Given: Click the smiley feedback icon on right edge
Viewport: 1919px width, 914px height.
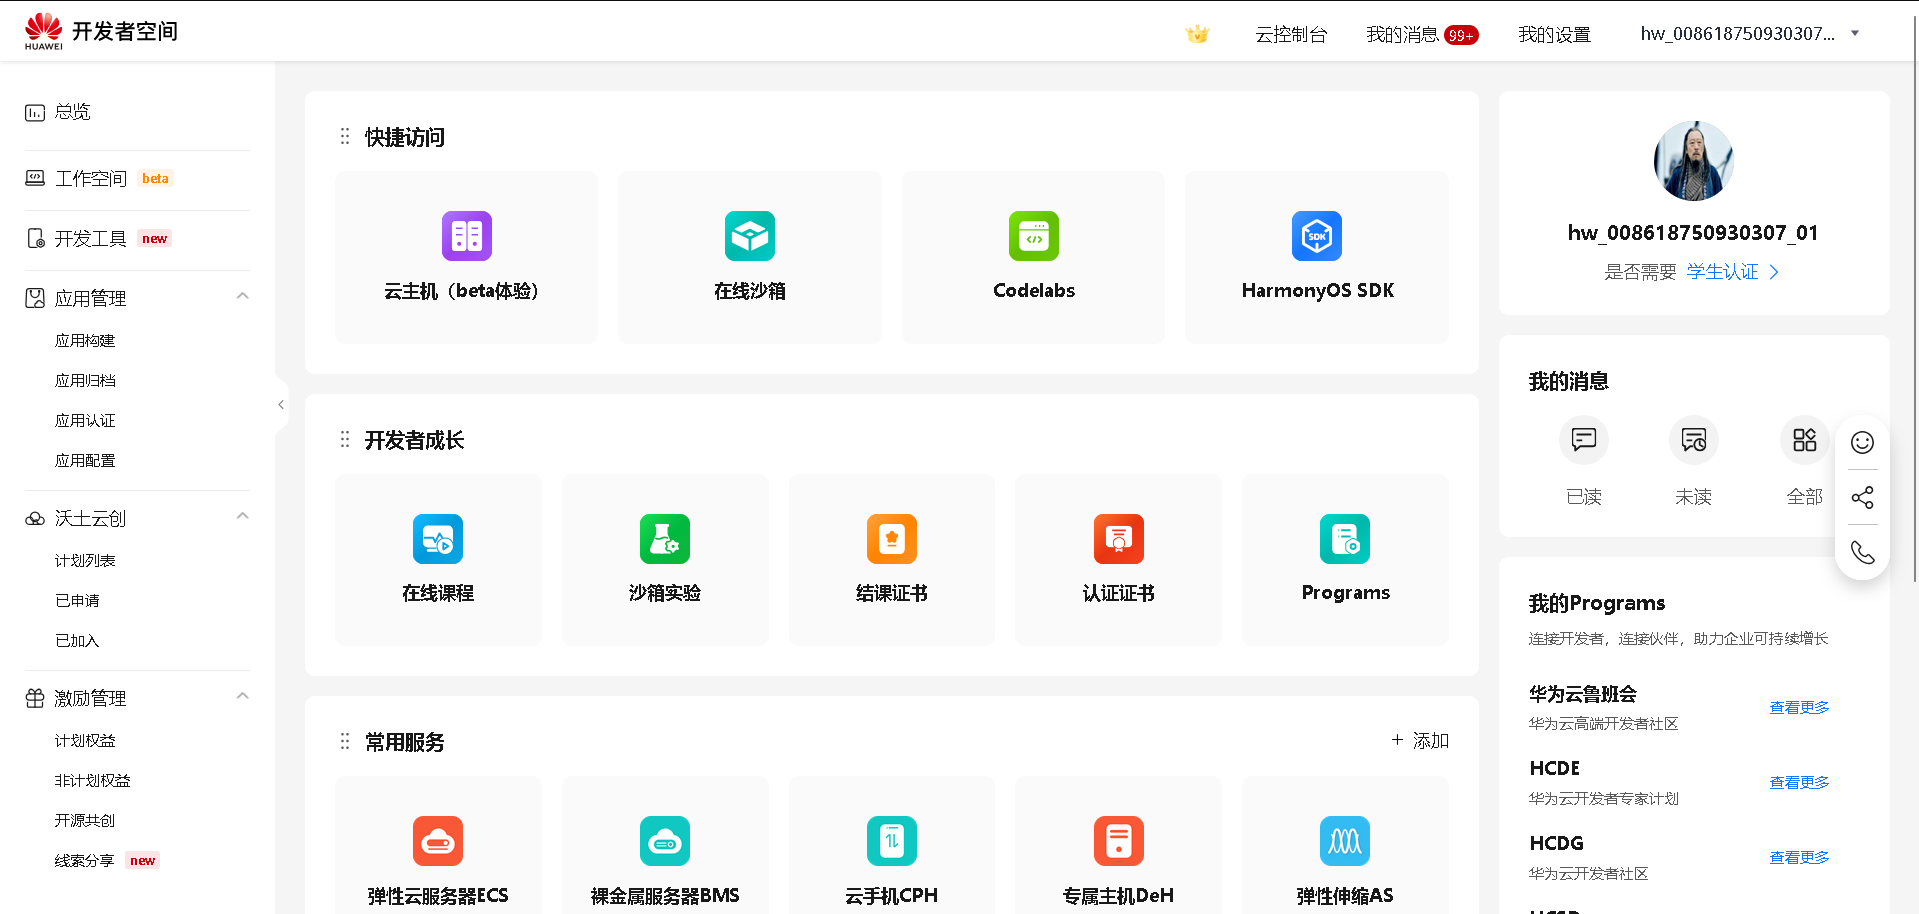Looking at the screenshot, I should [x=1861, y=441].
